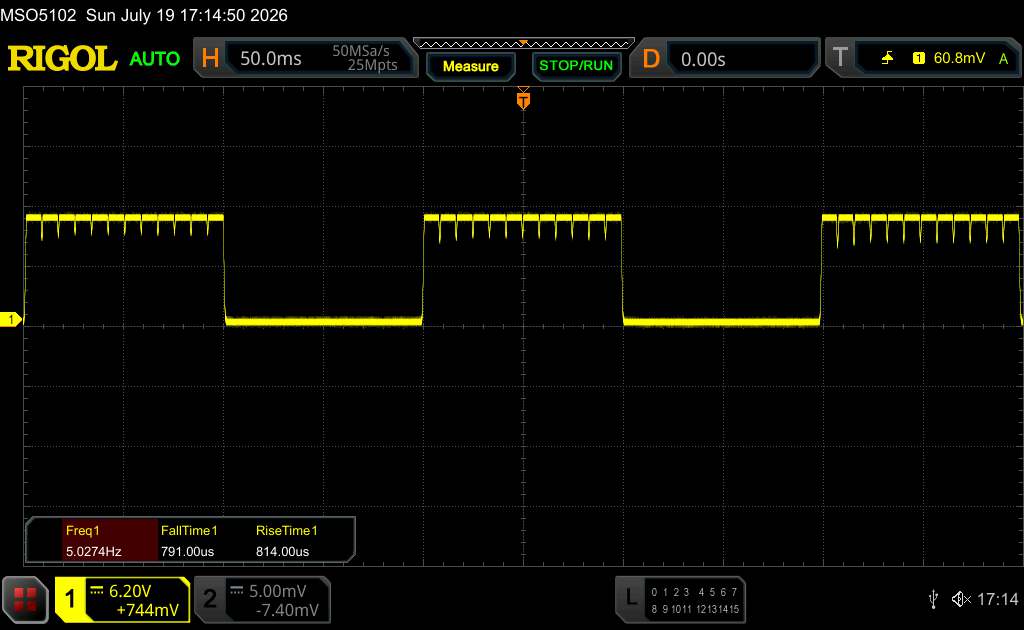The height and width of the screenshot is (630, 1024).
Task: Click the trigger source channel 1 indicator
Action: click(918, 58)
